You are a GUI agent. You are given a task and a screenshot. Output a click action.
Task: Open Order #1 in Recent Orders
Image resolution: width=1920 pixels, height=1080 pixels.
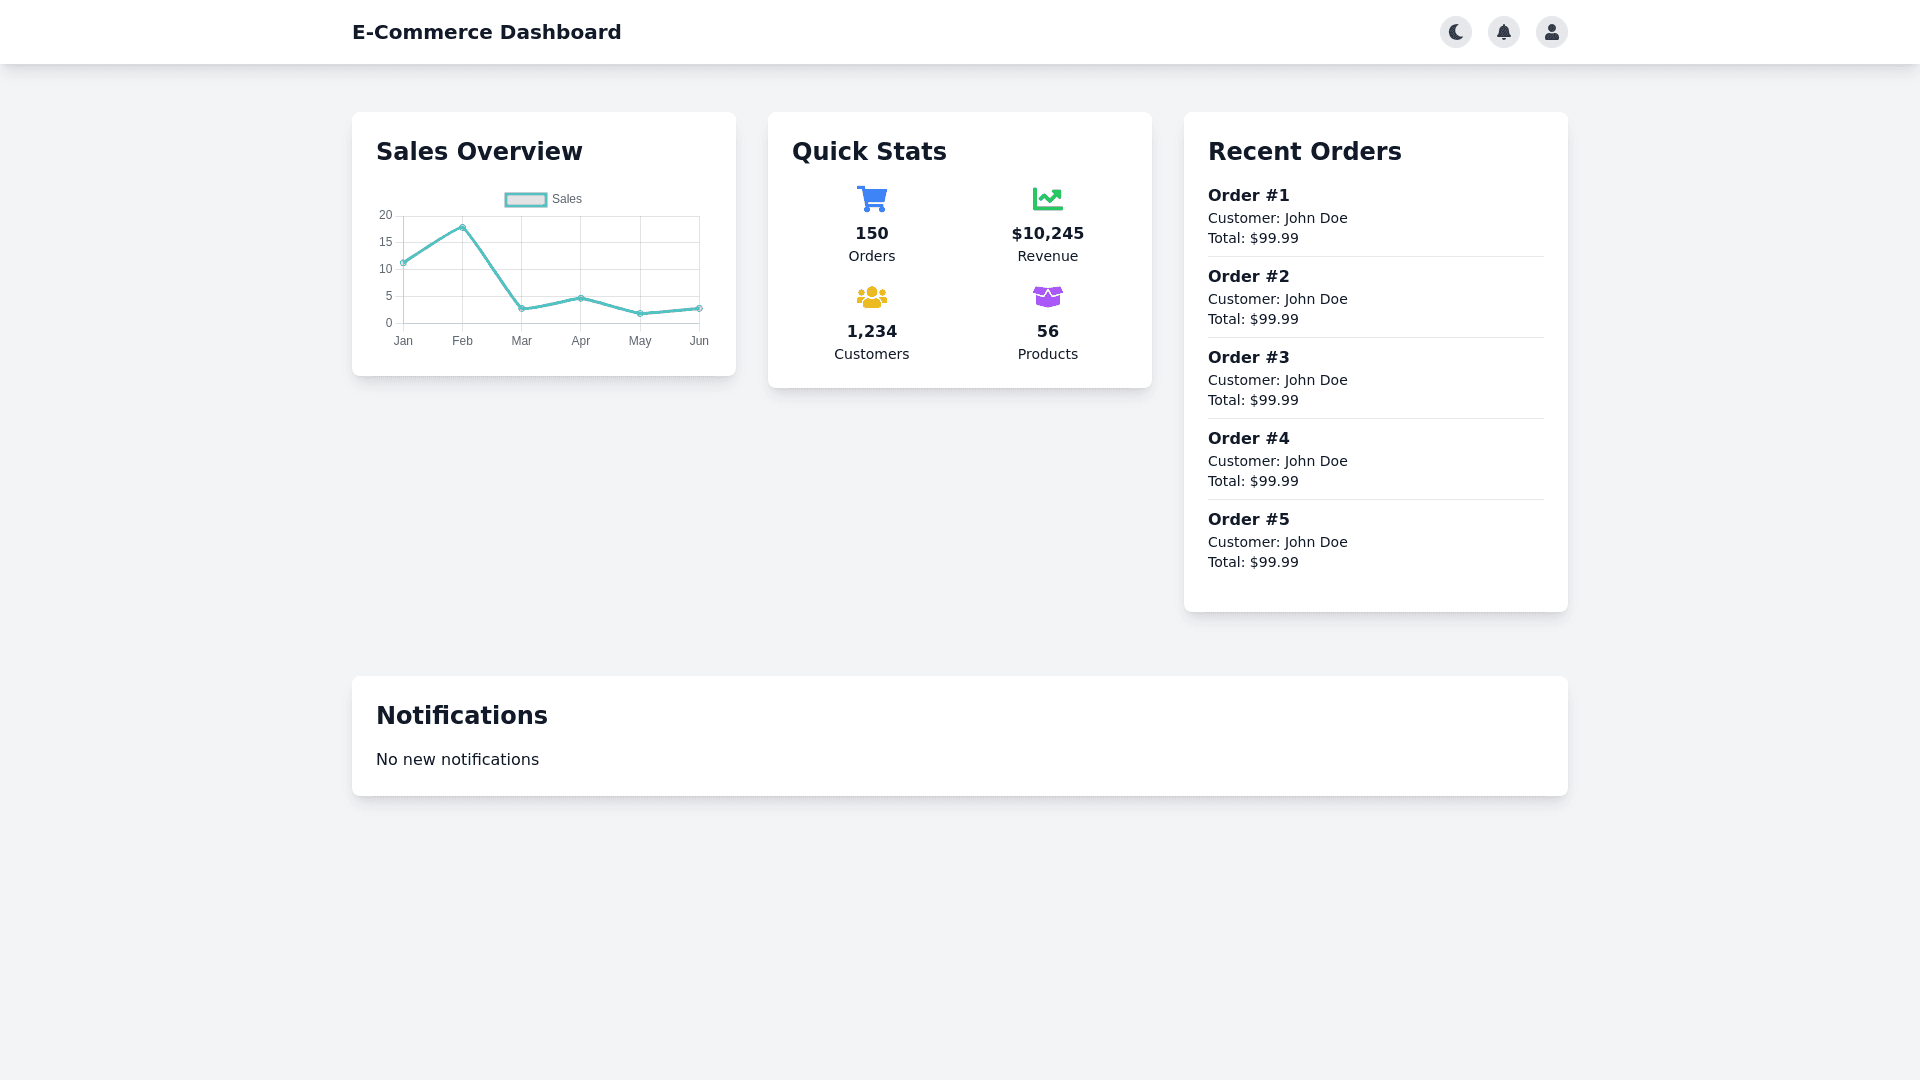[x=1248, y=196]
